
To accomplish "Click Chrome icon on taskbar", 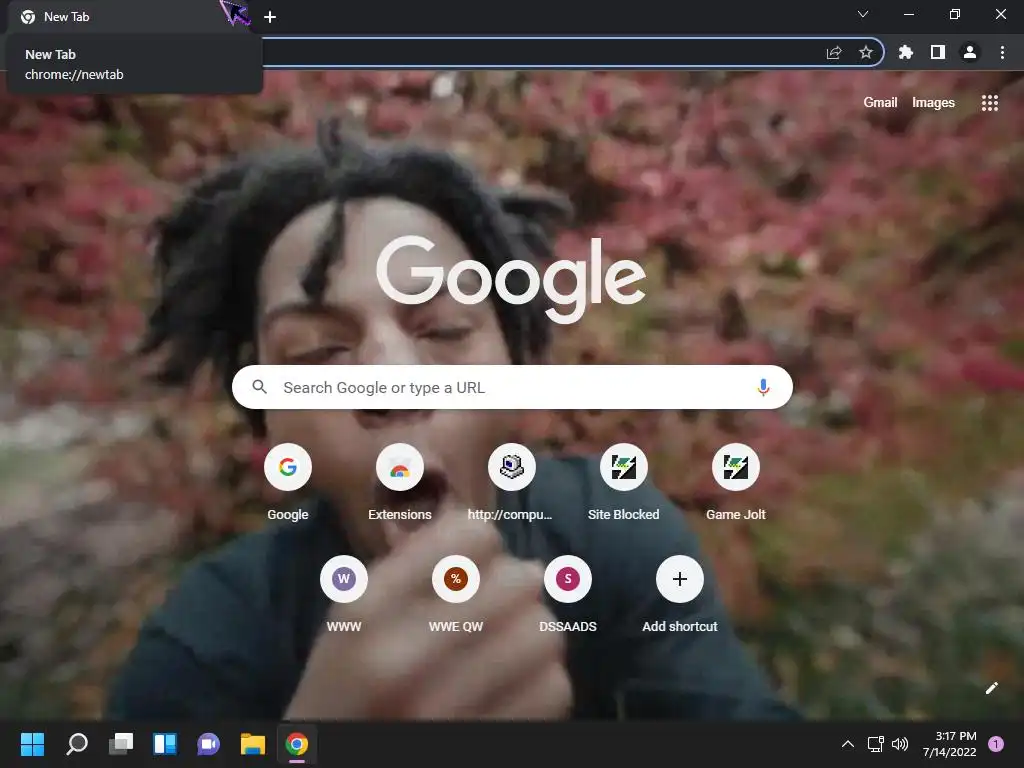I will pos(296,744).
